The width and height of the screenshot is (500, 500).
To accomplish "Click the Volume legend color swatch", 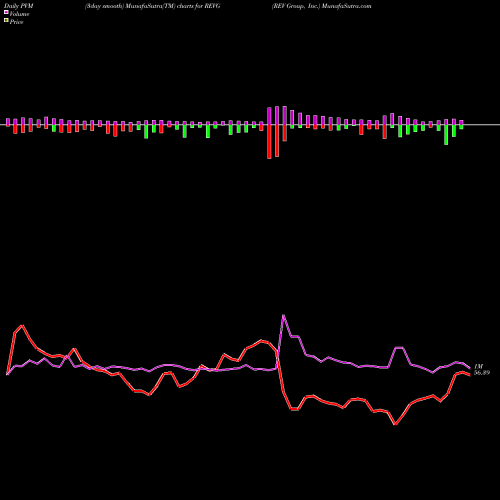I will coord(6,12).
